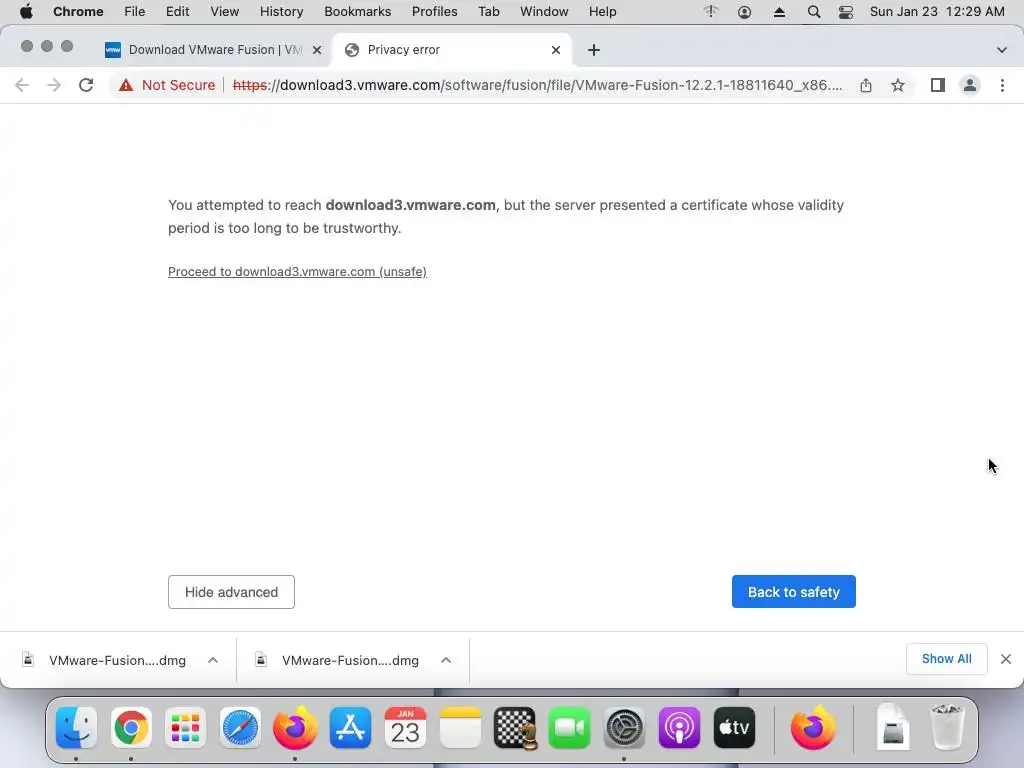This screenshot has height=768, width=1024.
Task: Launch Chess from the Dock
Action: pyautogui.click(x=515, y=728)
